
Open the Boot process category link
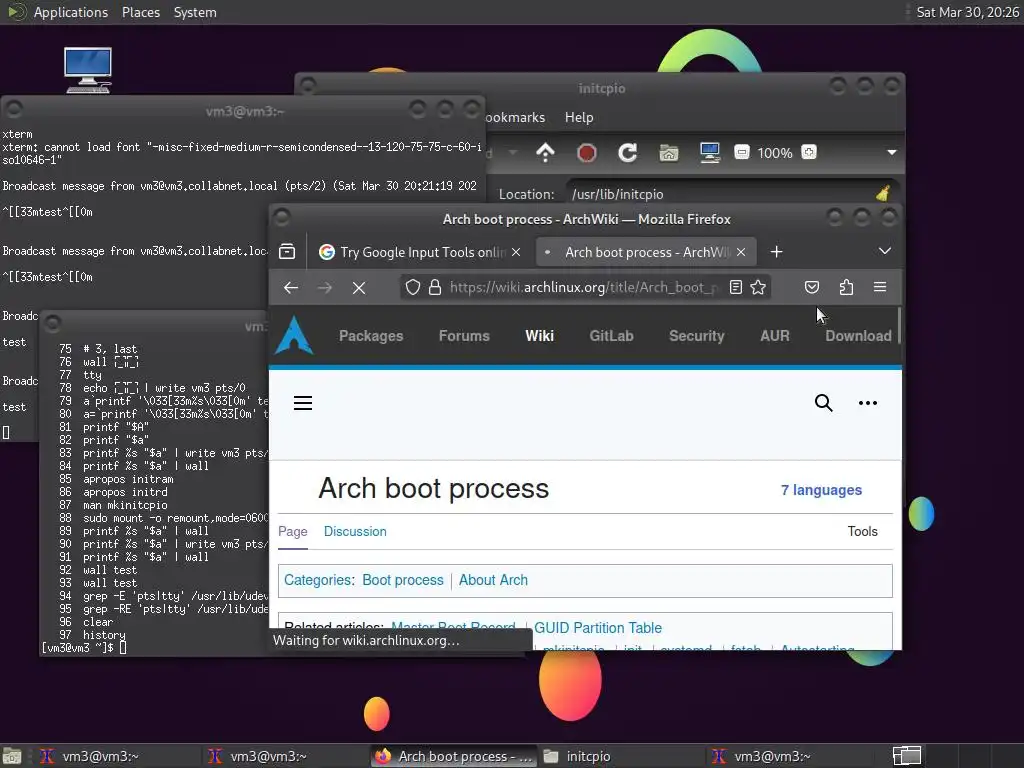click(x=403, y=580)
